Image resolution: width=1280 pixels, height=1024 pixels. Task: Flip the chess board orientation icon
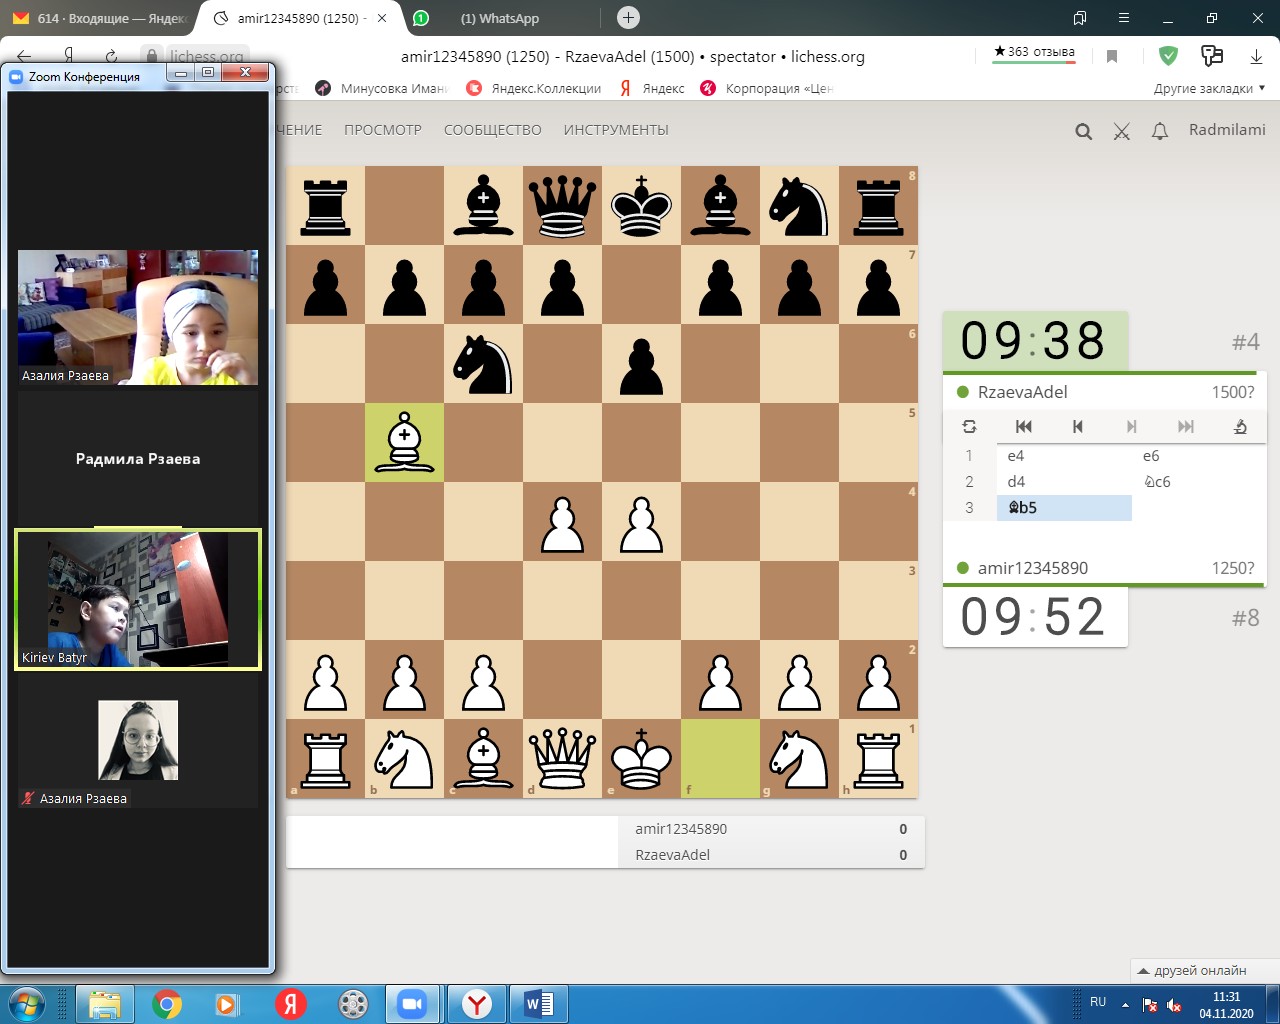tap(969, 427)
